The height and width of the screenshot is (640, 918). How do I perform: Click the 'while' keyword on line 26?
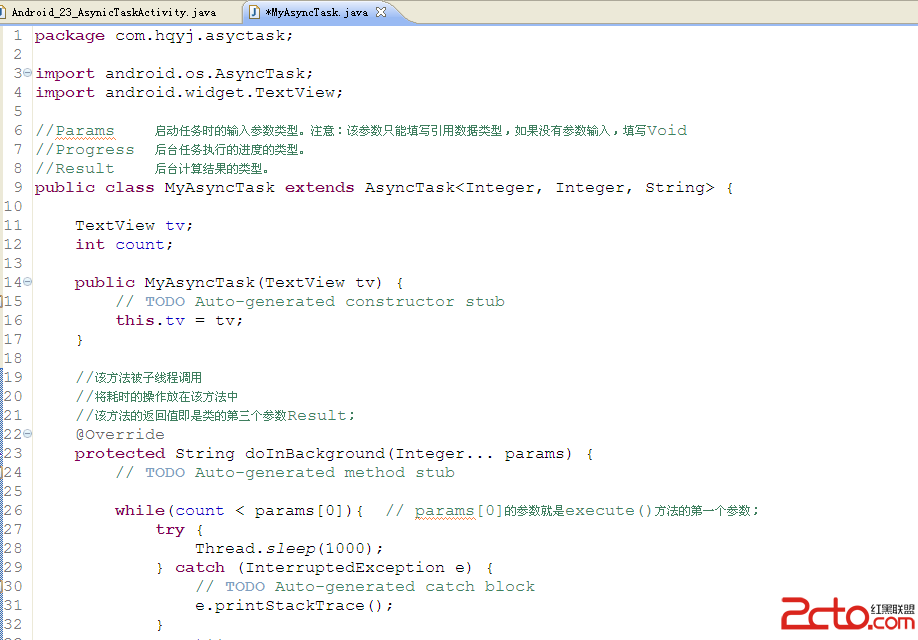[x=140, y=511]
